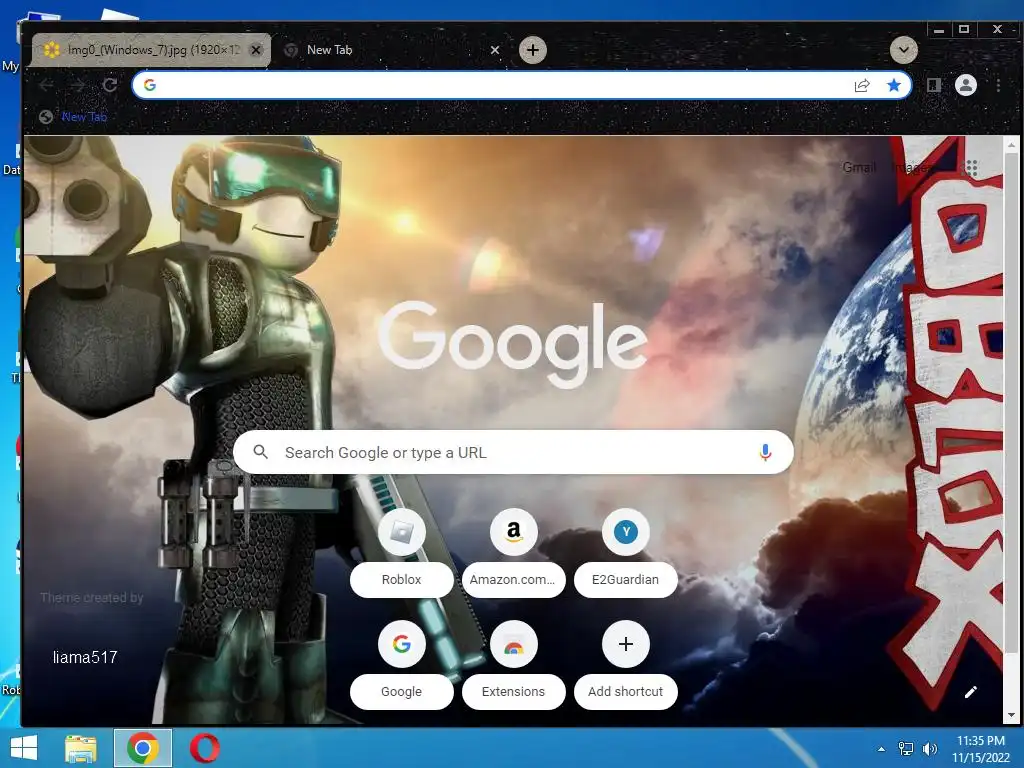Toggle the bookmark star icon
Image resolution: width=1024 pixels, height=768 pixels.
tap(893, 85)
